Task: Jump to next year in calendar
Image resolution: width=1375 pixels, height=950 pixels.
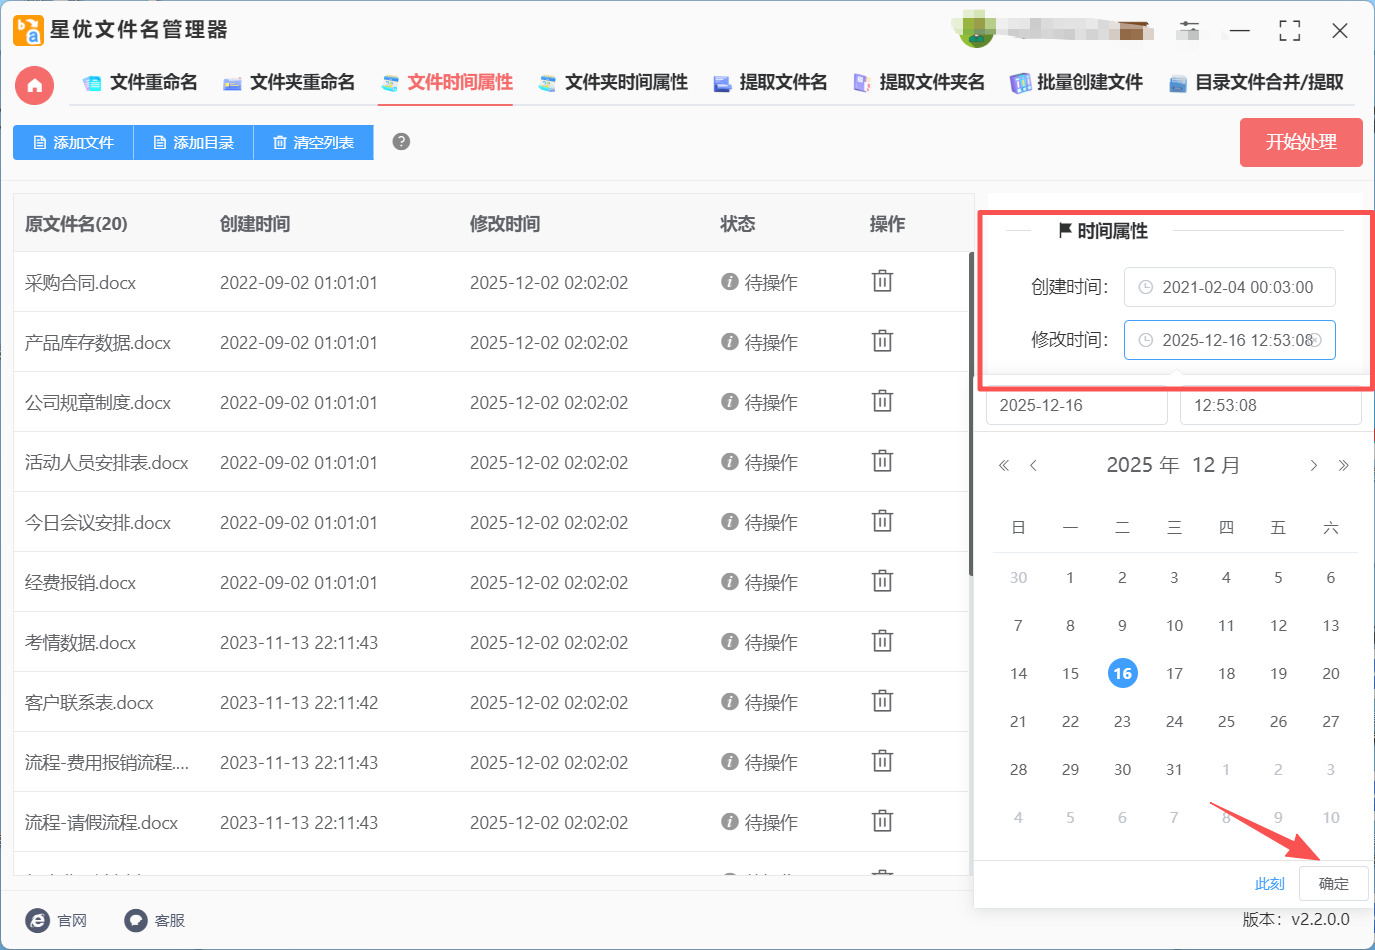Action: pos(1343,465)
